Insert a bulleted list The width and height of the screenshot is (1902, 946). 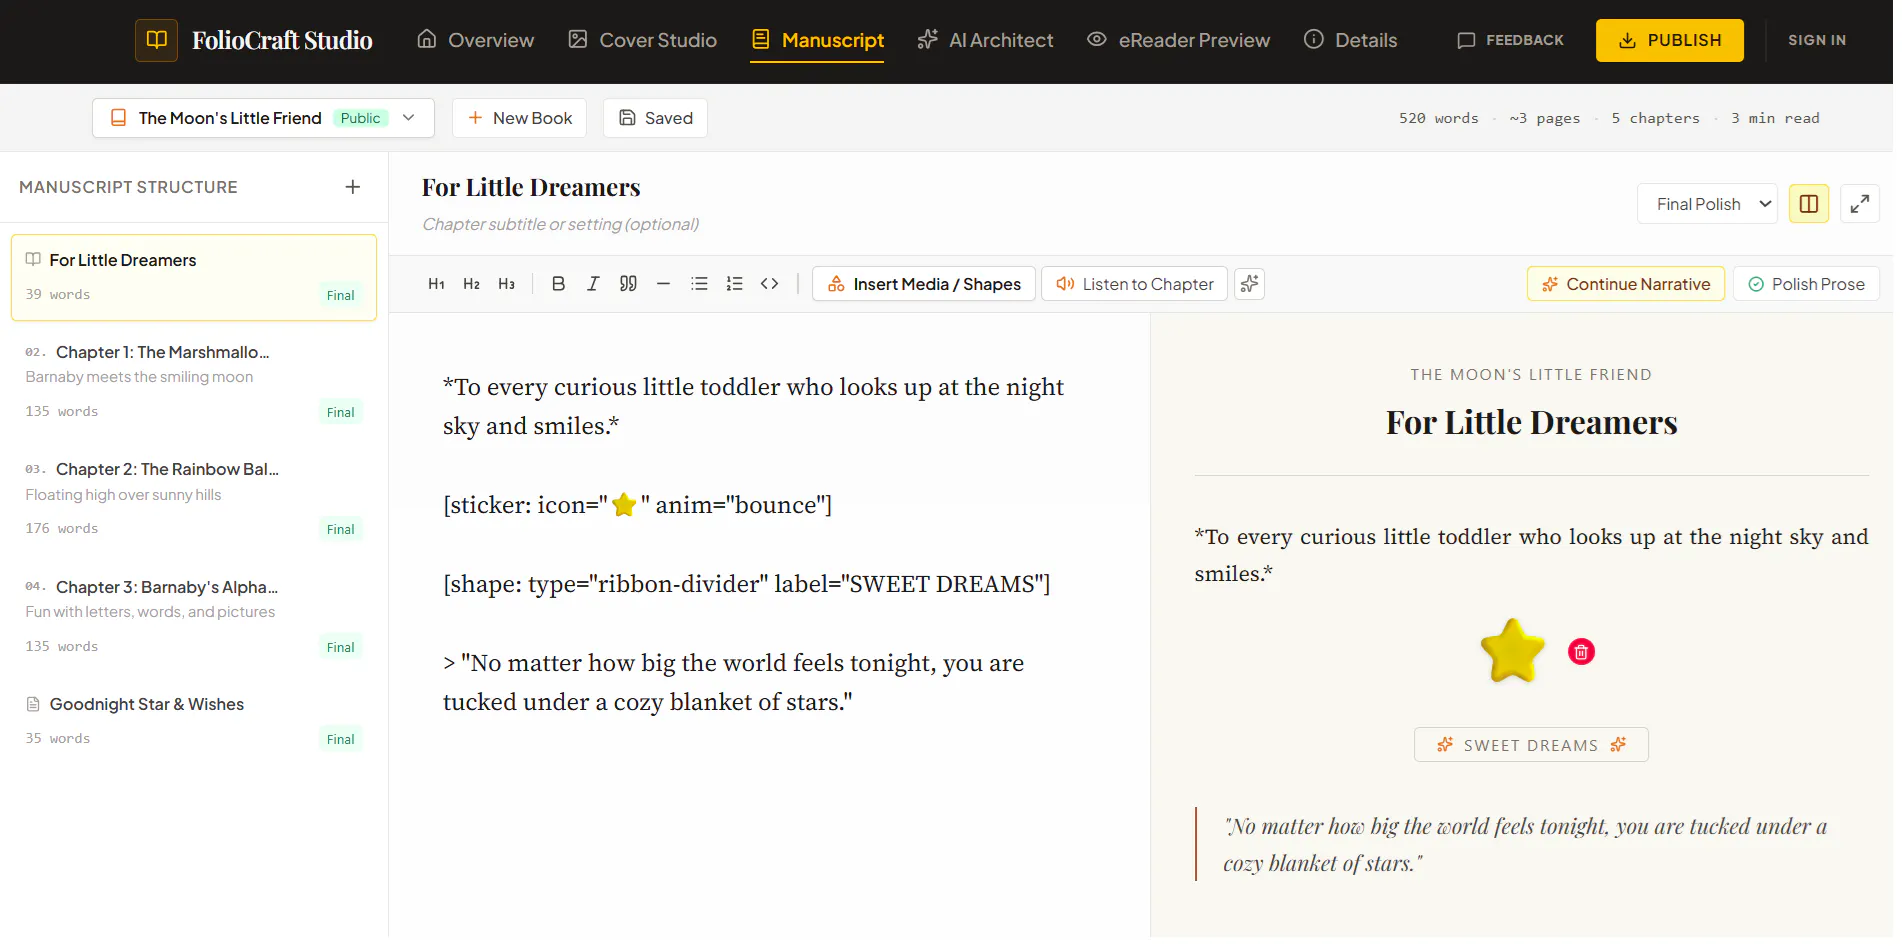(x=699, y=284)
